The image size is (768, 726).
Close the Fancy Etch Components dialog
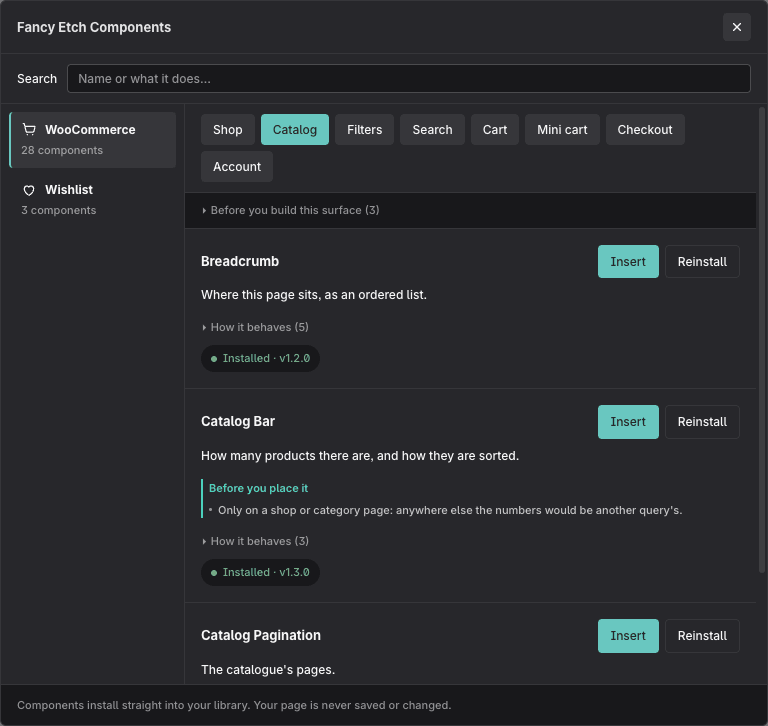[736, 27]
